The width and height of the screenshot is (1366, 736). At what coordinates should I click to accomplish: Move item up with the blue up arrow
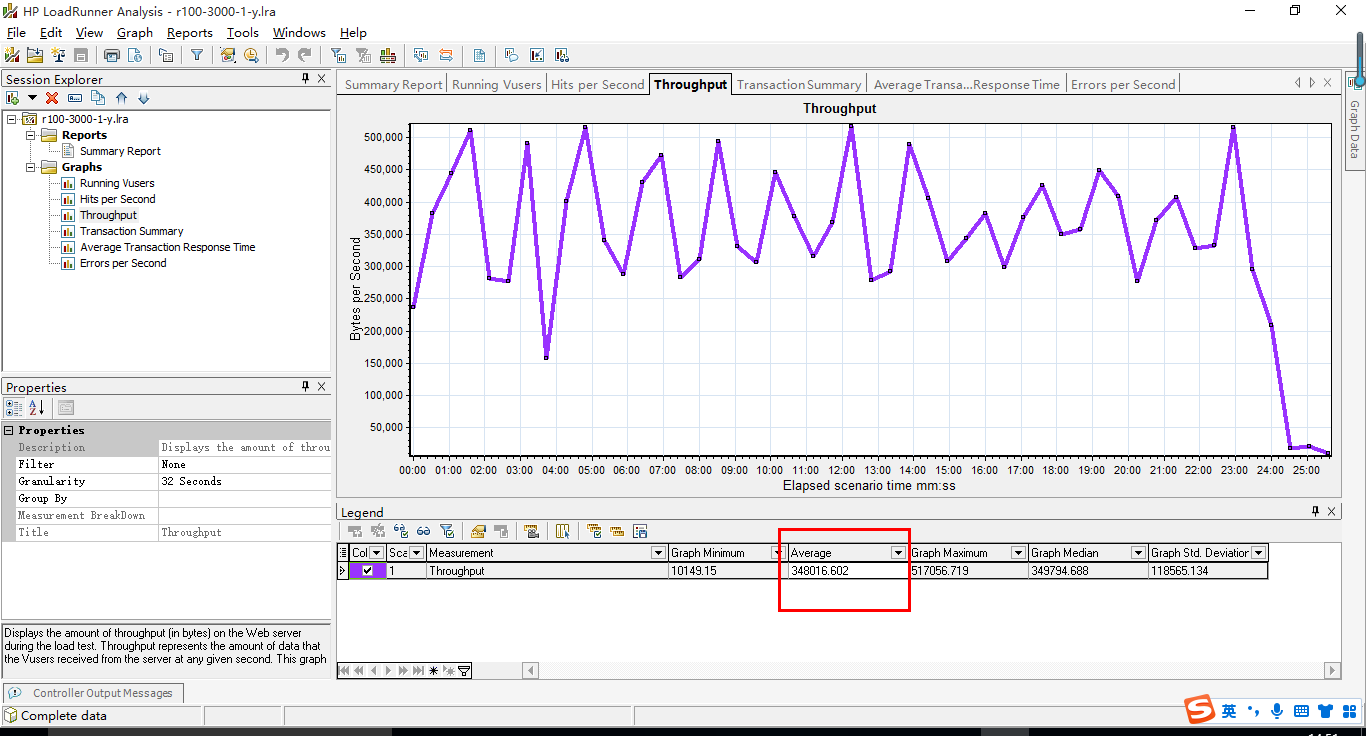click(121, 98)
